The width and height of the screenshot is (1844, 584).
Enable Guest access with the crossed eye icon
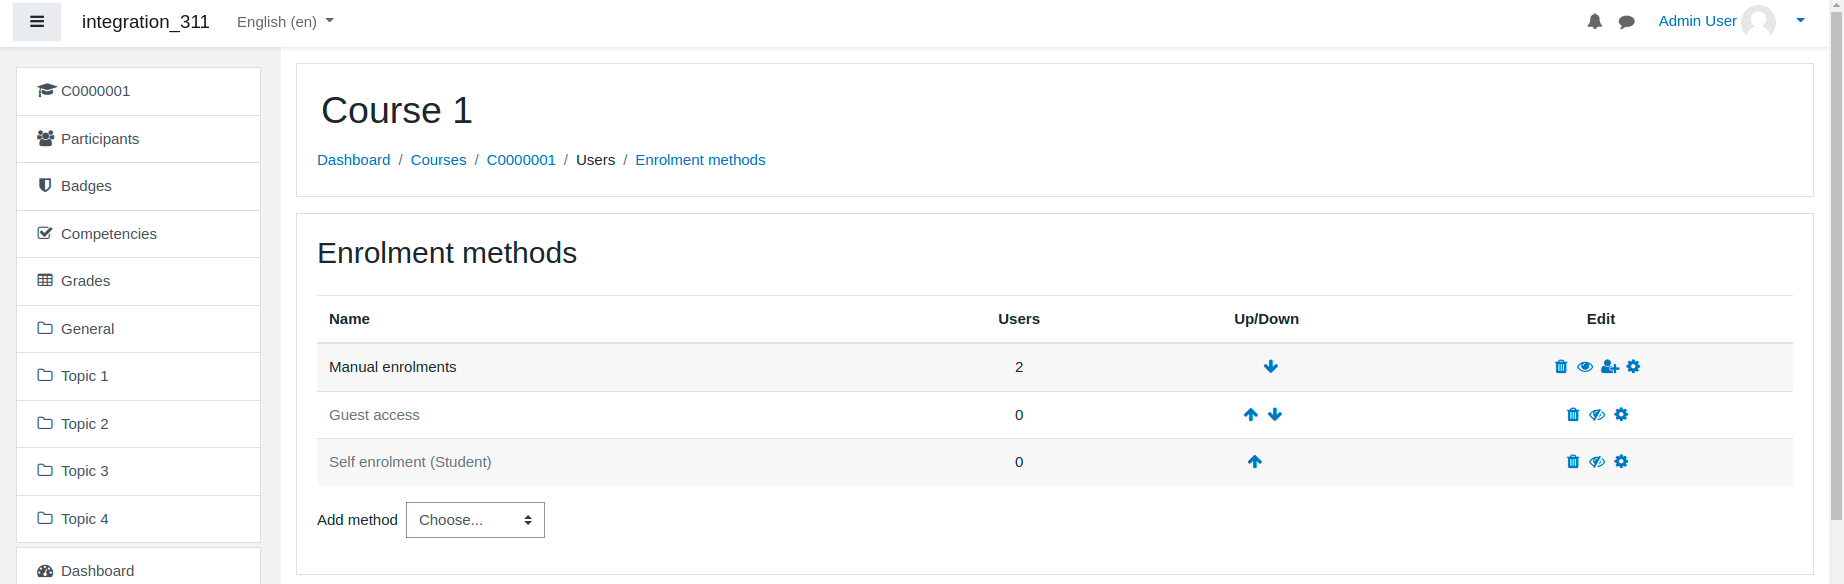pos(1597,415)
